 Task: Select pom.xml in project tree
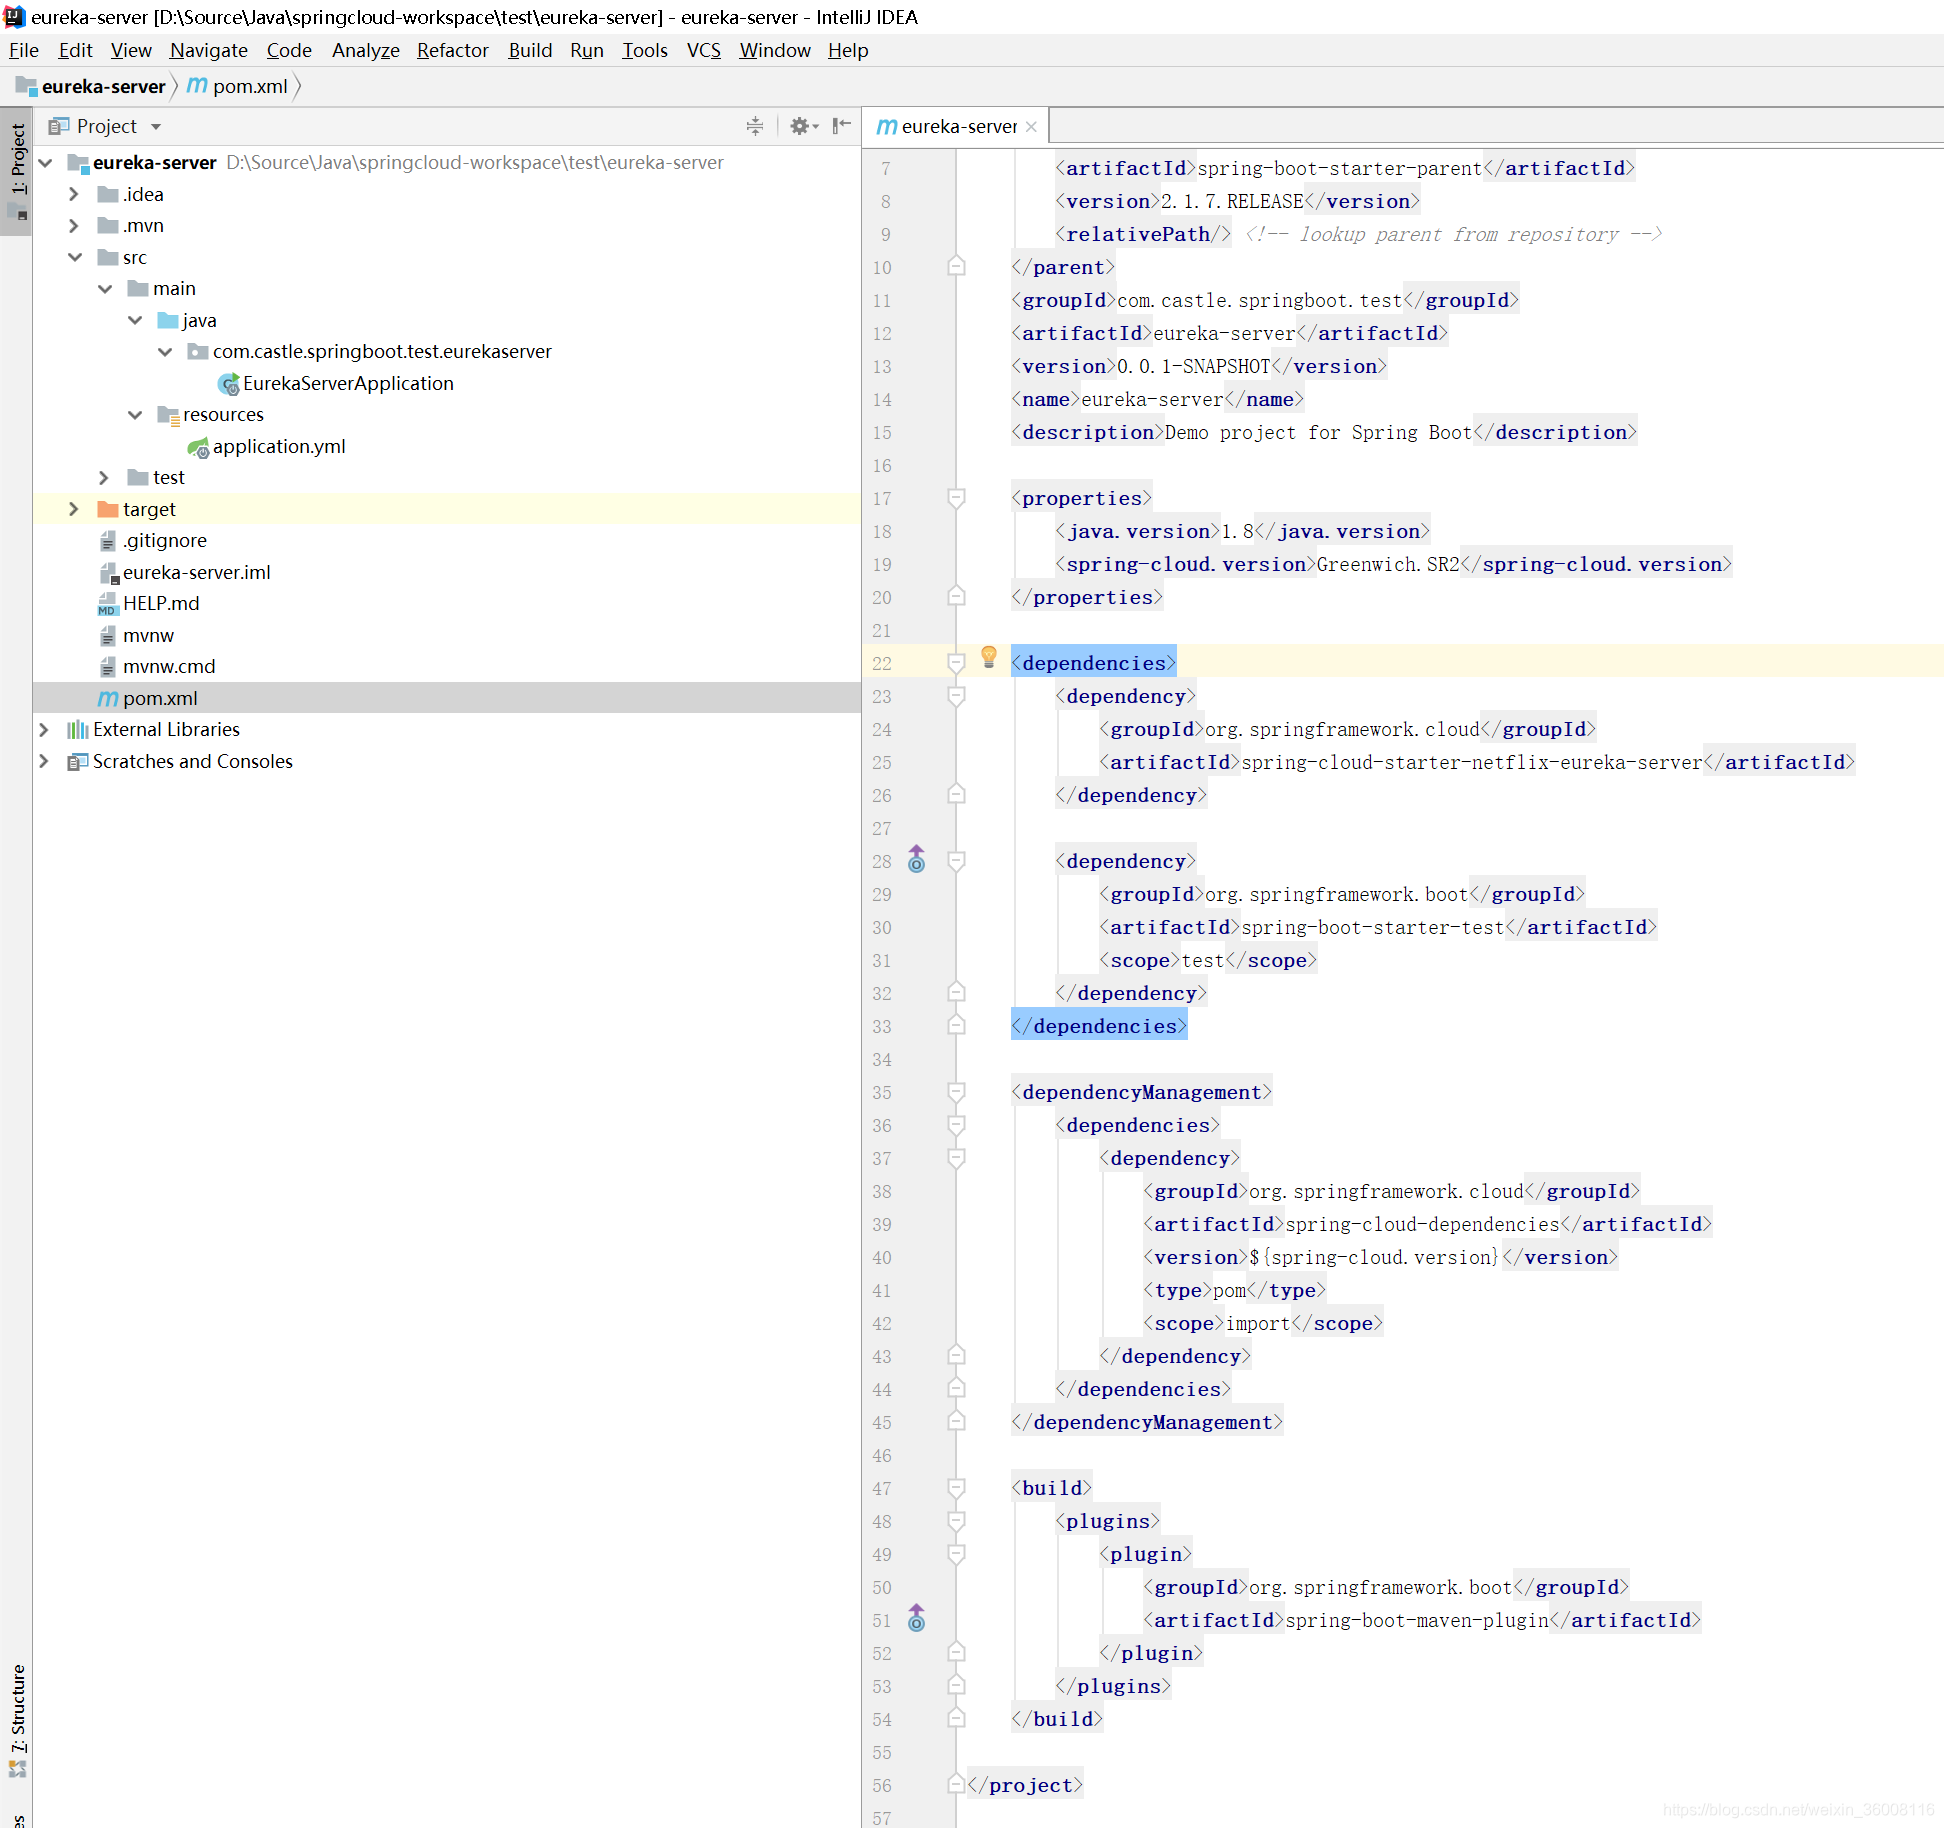click(x=160, y=698)
